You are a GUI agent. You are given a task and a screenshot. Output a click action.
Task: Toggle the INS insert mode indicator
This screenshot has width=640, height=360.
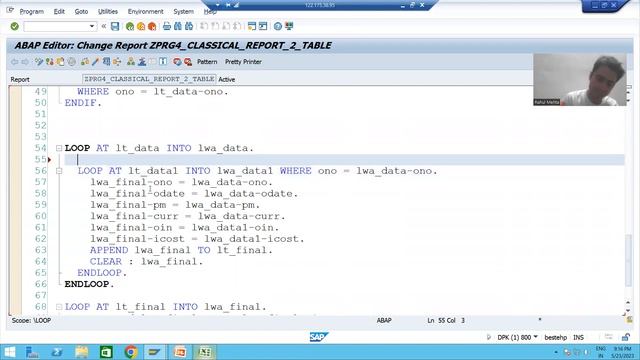578,338
